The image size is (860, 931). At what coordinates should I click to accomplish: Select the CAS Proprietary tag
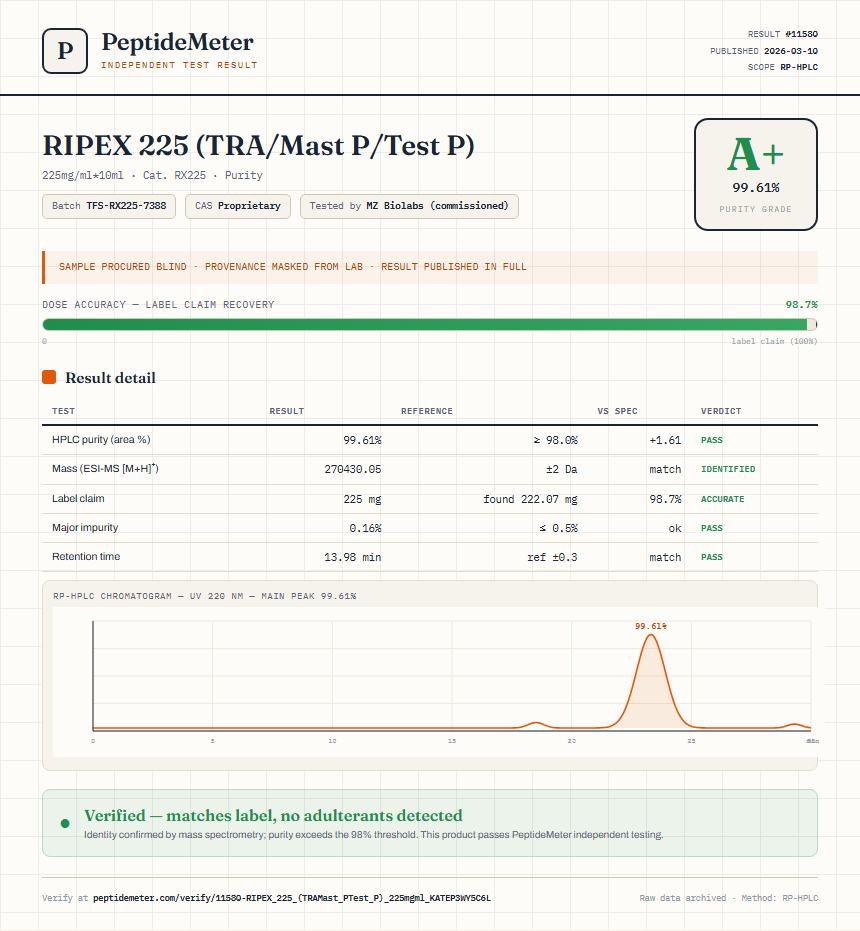coord(238,206)
